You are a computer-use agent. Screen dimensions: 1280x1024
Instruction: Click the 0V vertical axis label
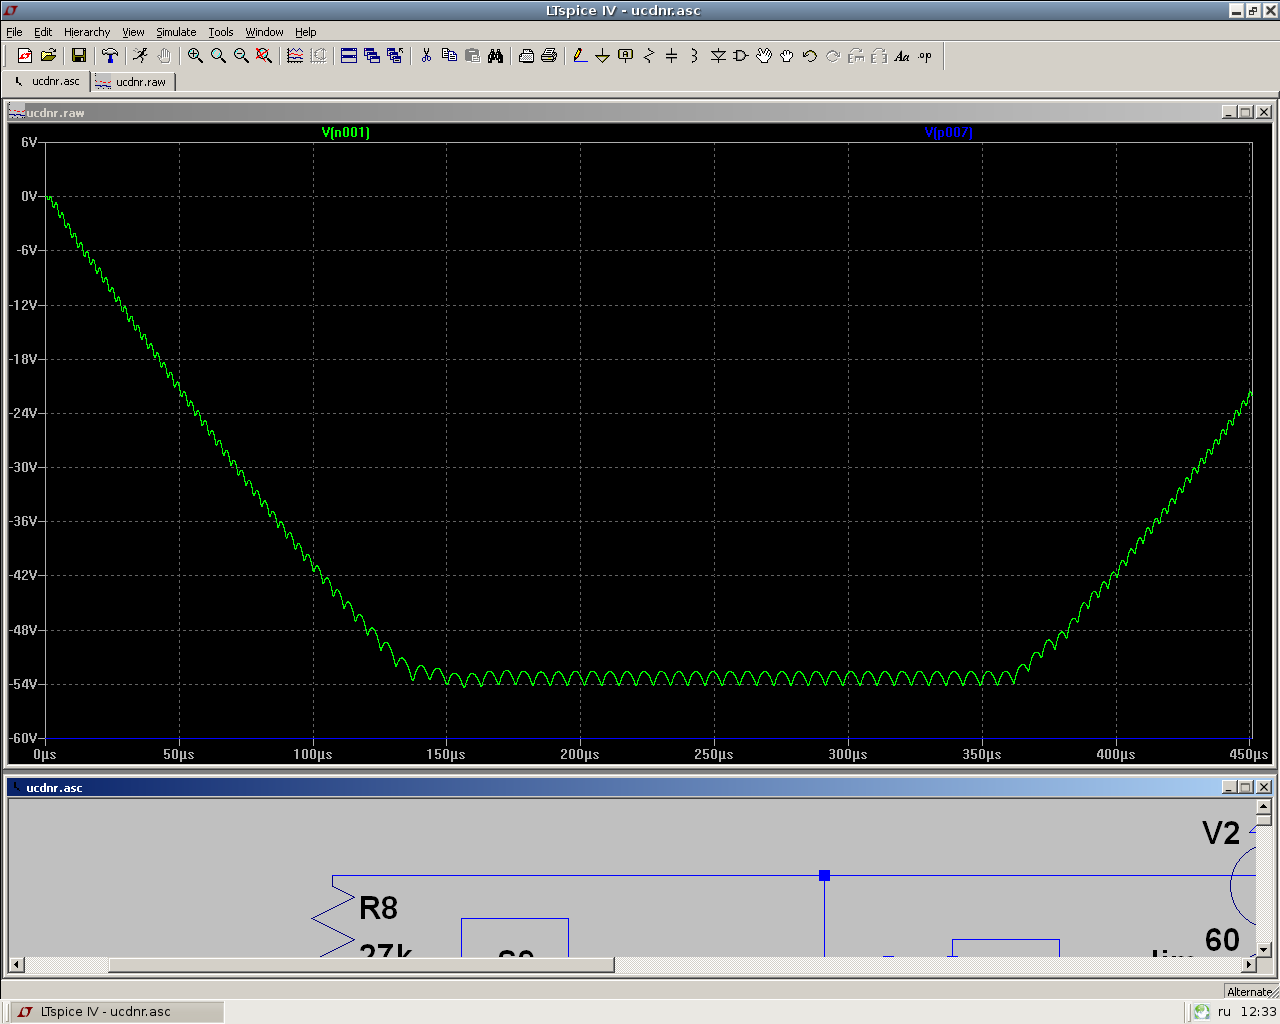pyautogui.click(x=29, y=196)
